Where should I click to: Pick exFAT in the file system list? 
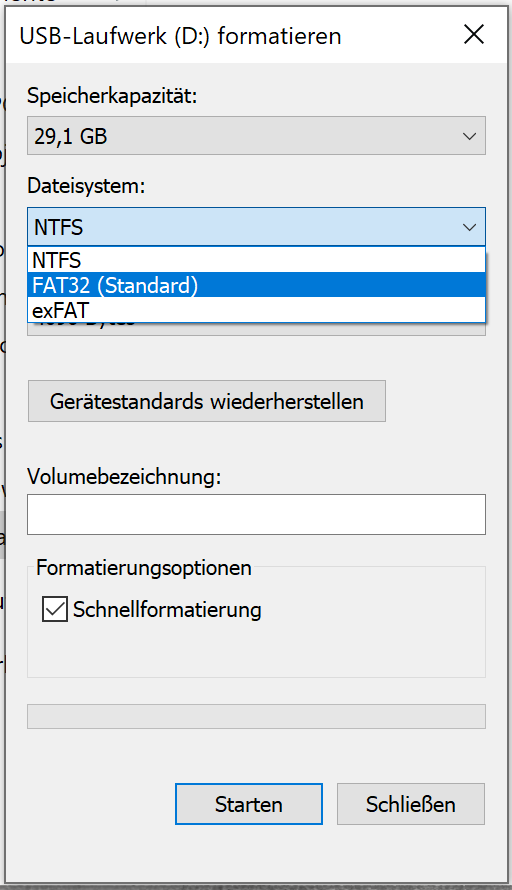256,310
